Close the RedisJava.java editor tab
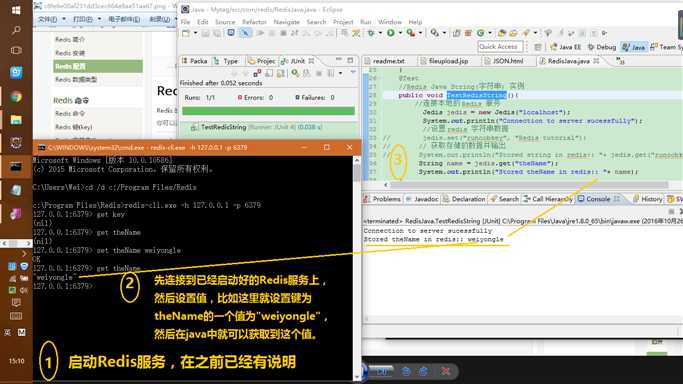683x384 pixels. point(596,61)
